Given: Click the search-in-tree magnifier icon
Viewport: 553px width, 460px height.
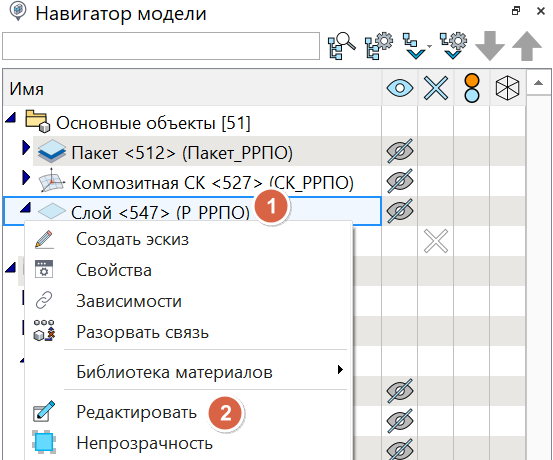Looking at the screenshot, I should 341,46.
